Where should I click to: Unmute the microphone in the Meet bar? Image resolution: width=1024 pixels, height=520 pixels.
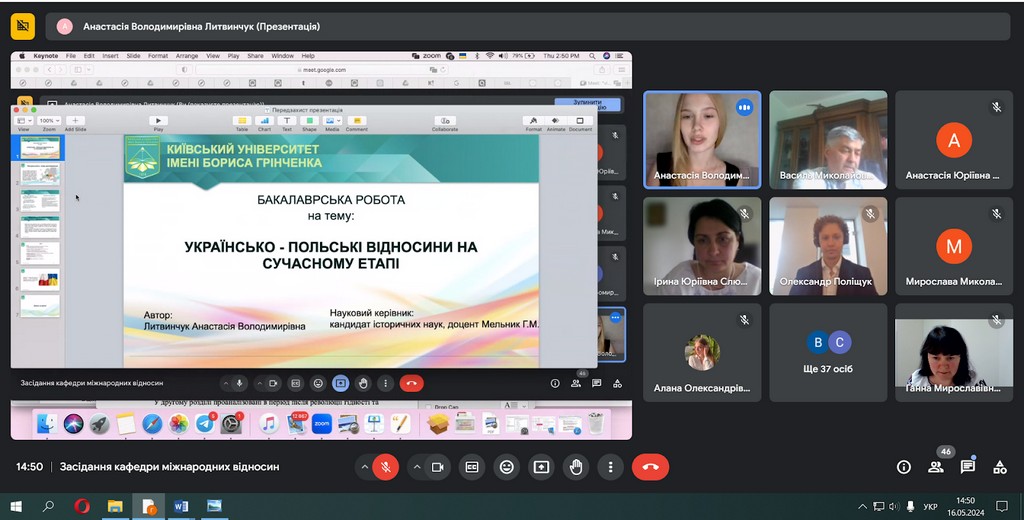click(385, 467)
